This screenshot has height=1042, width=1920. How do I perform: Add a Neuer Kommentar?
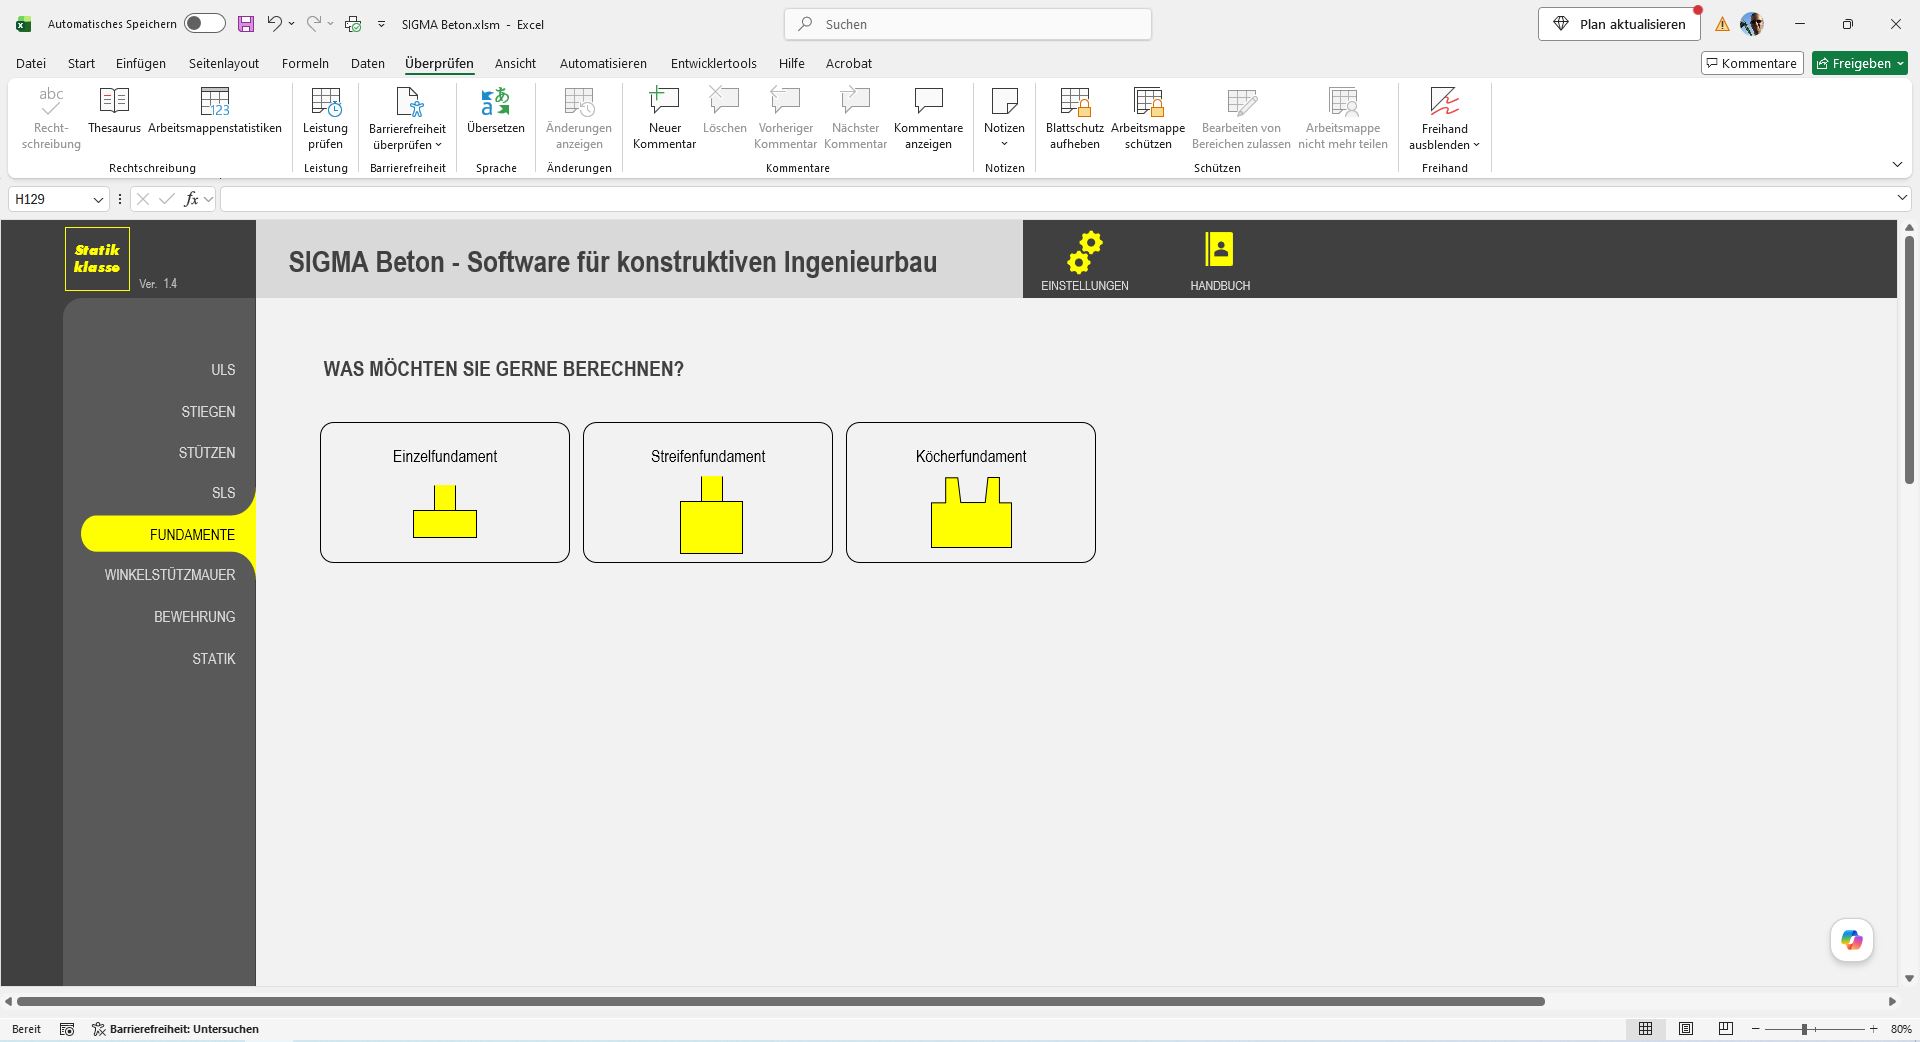tap(664, 118)
